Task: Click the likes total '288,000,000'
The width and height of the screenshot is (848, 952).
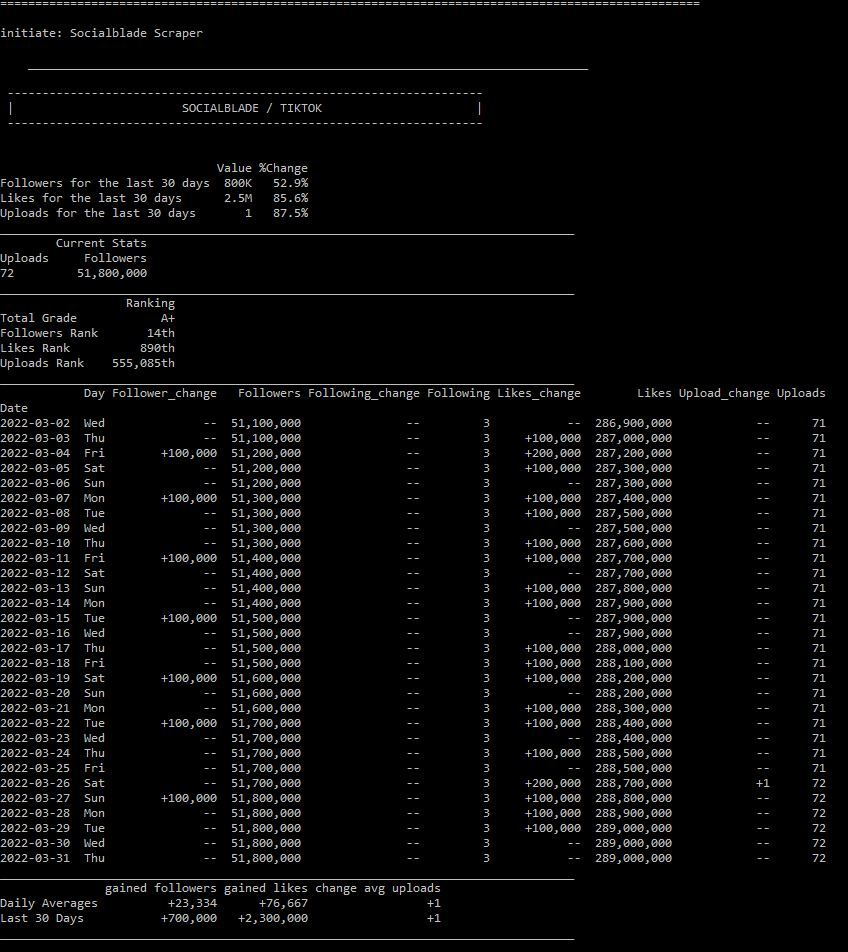Action: click(634, 648)
